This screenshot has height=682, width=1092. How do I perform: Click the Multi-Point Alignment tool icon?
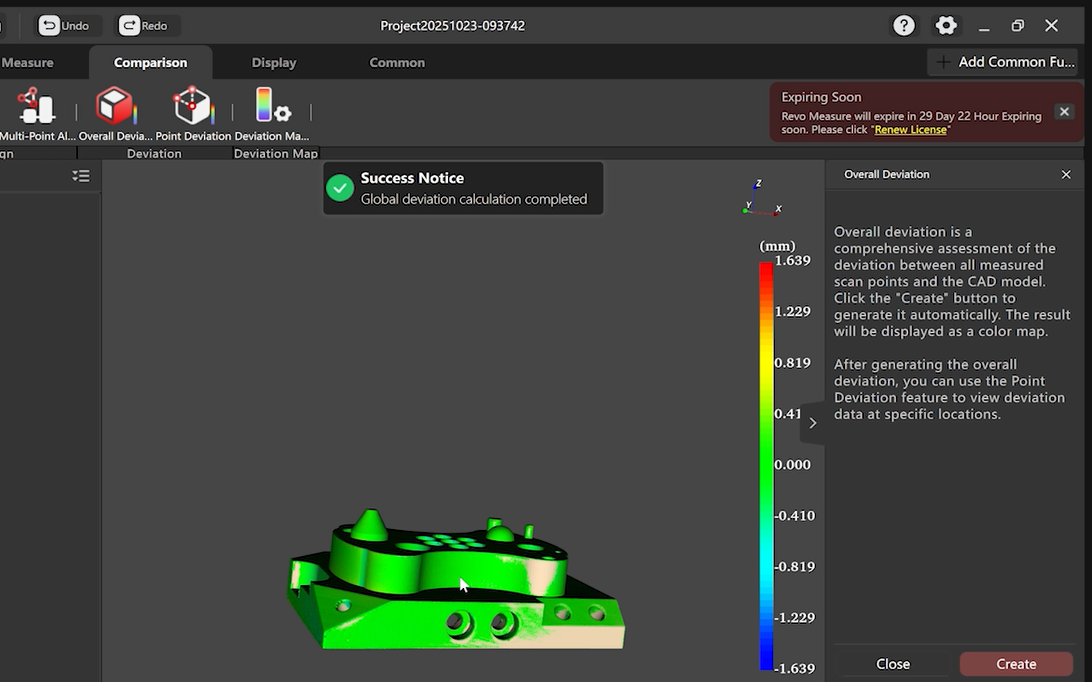click(x=36, y=107)
